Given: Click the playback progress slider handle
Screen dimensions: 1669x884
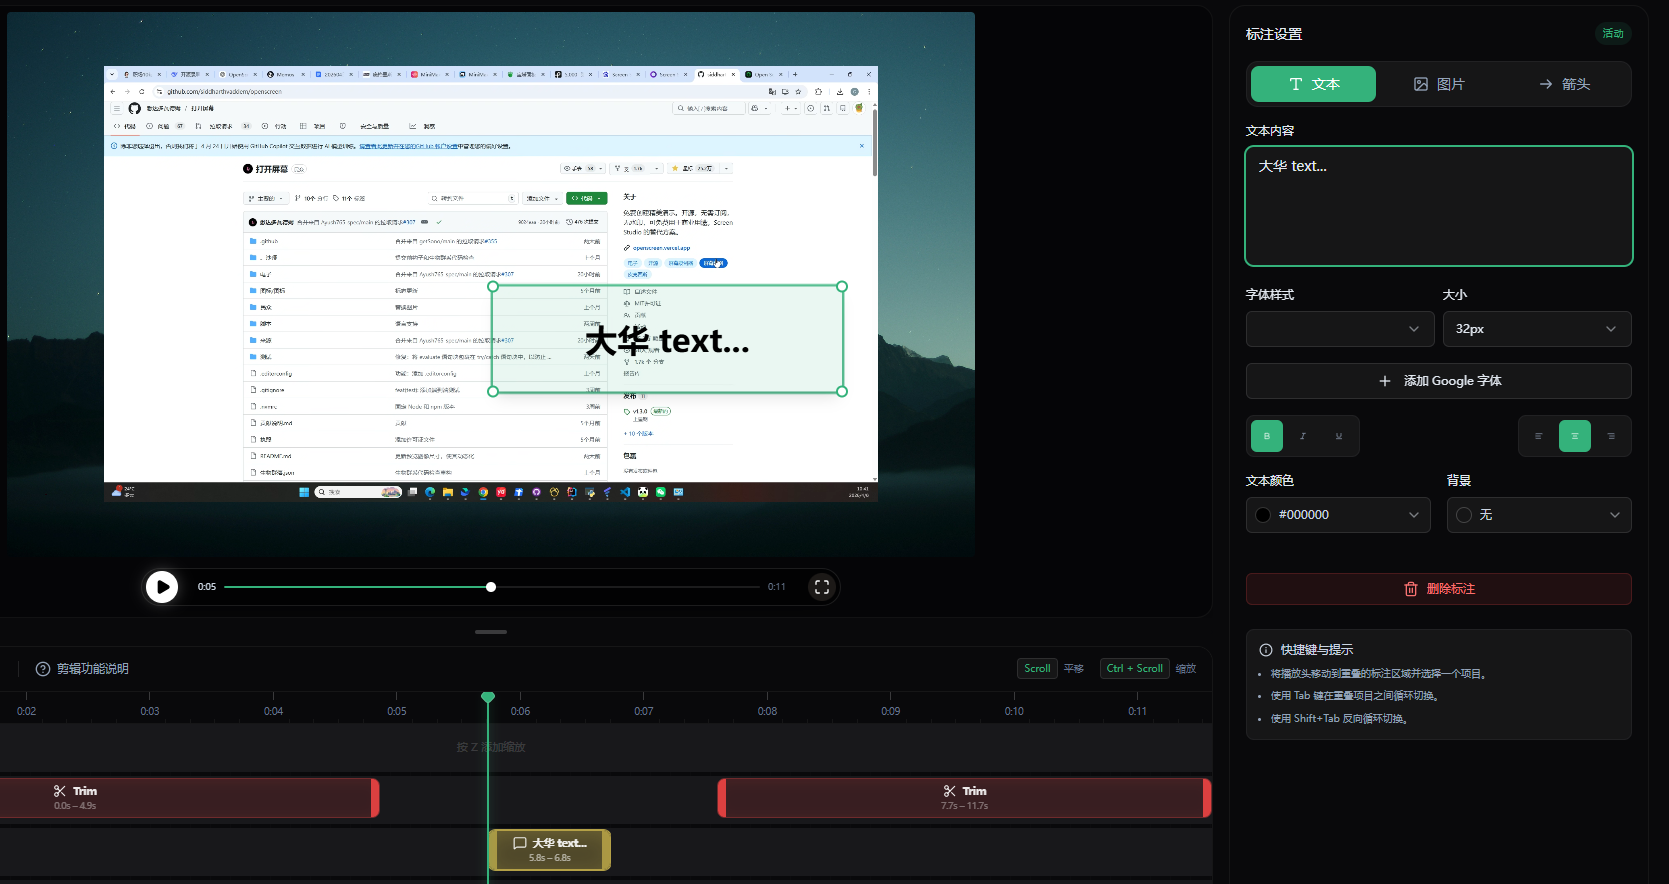Looking at the screenshot, I should [491, 587].
